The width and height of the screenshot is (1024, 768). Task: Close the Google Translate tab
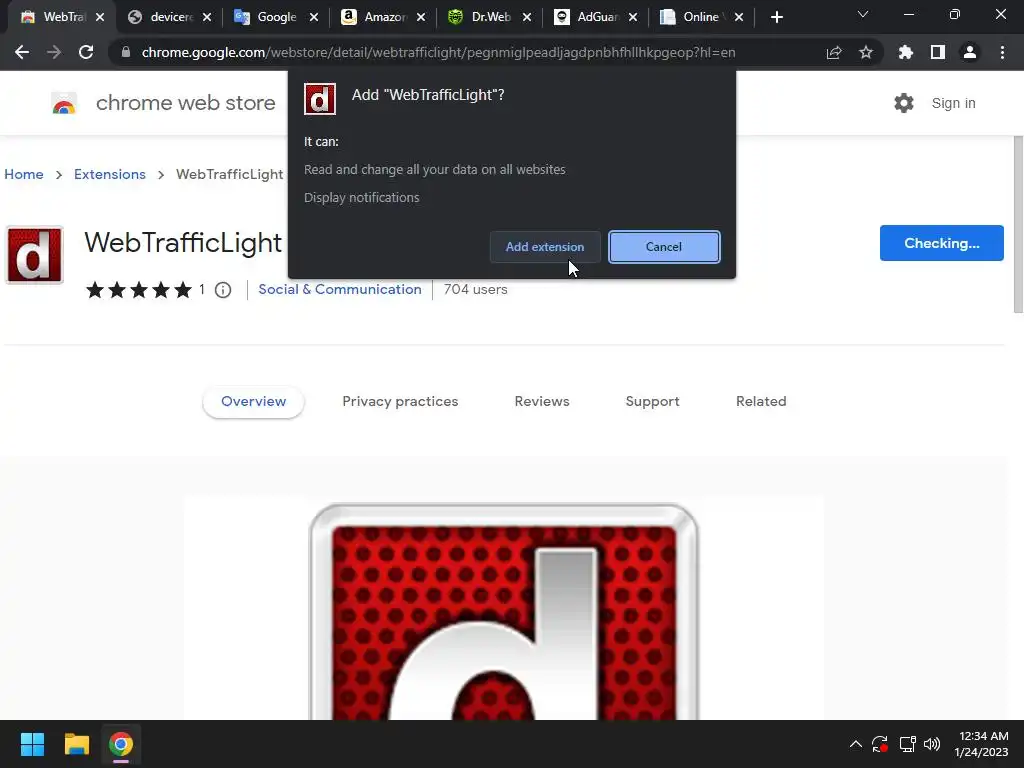[314, 18]
